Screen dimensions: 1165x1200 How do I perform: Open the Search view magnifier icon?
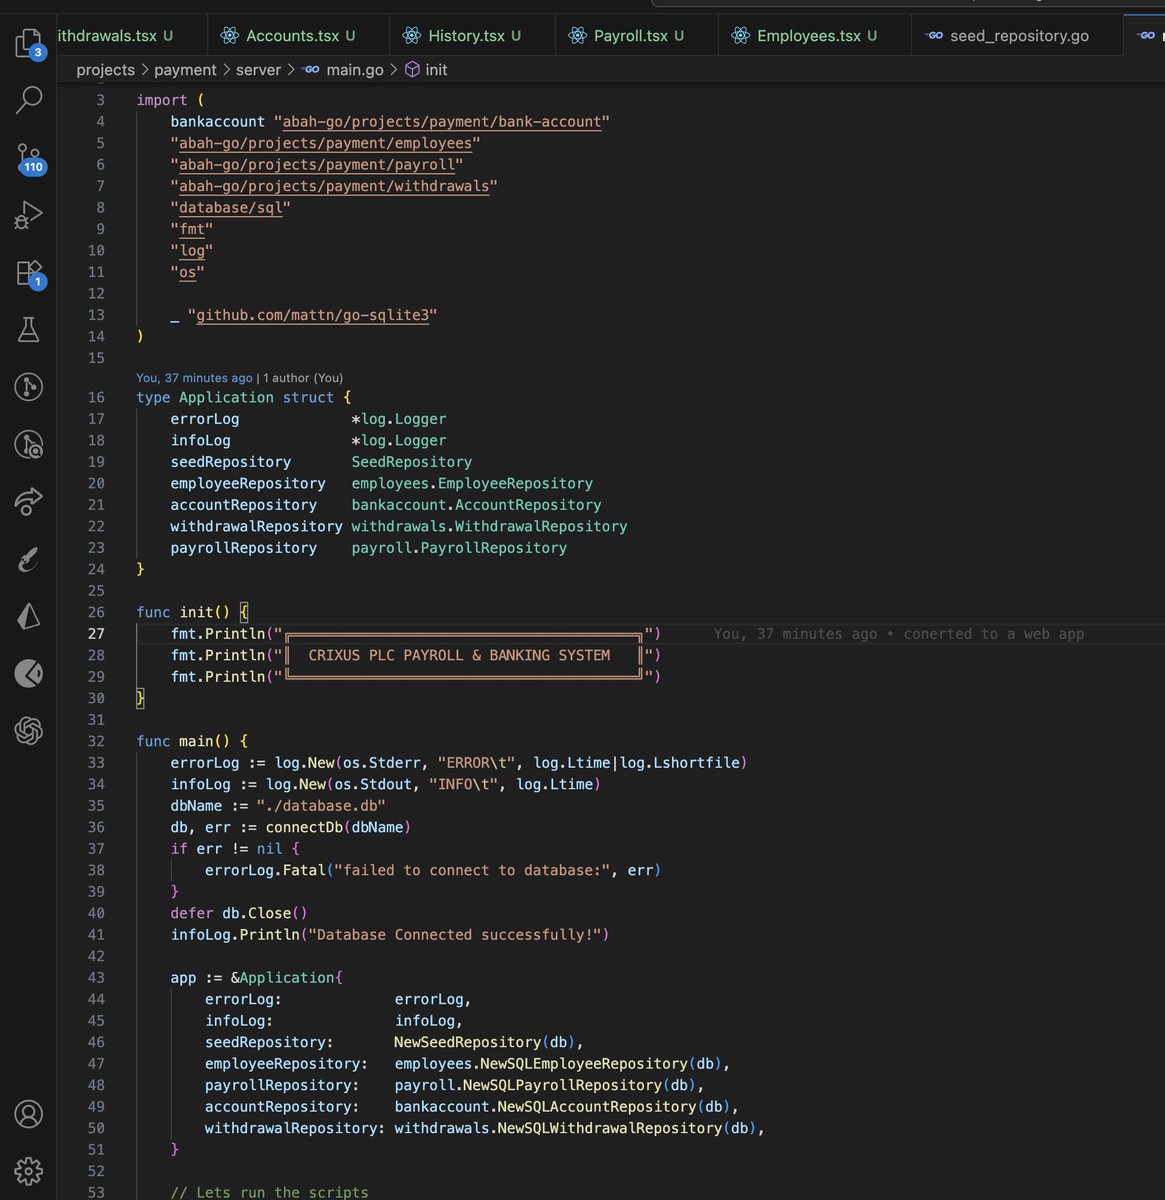click(x=28, y=99)
